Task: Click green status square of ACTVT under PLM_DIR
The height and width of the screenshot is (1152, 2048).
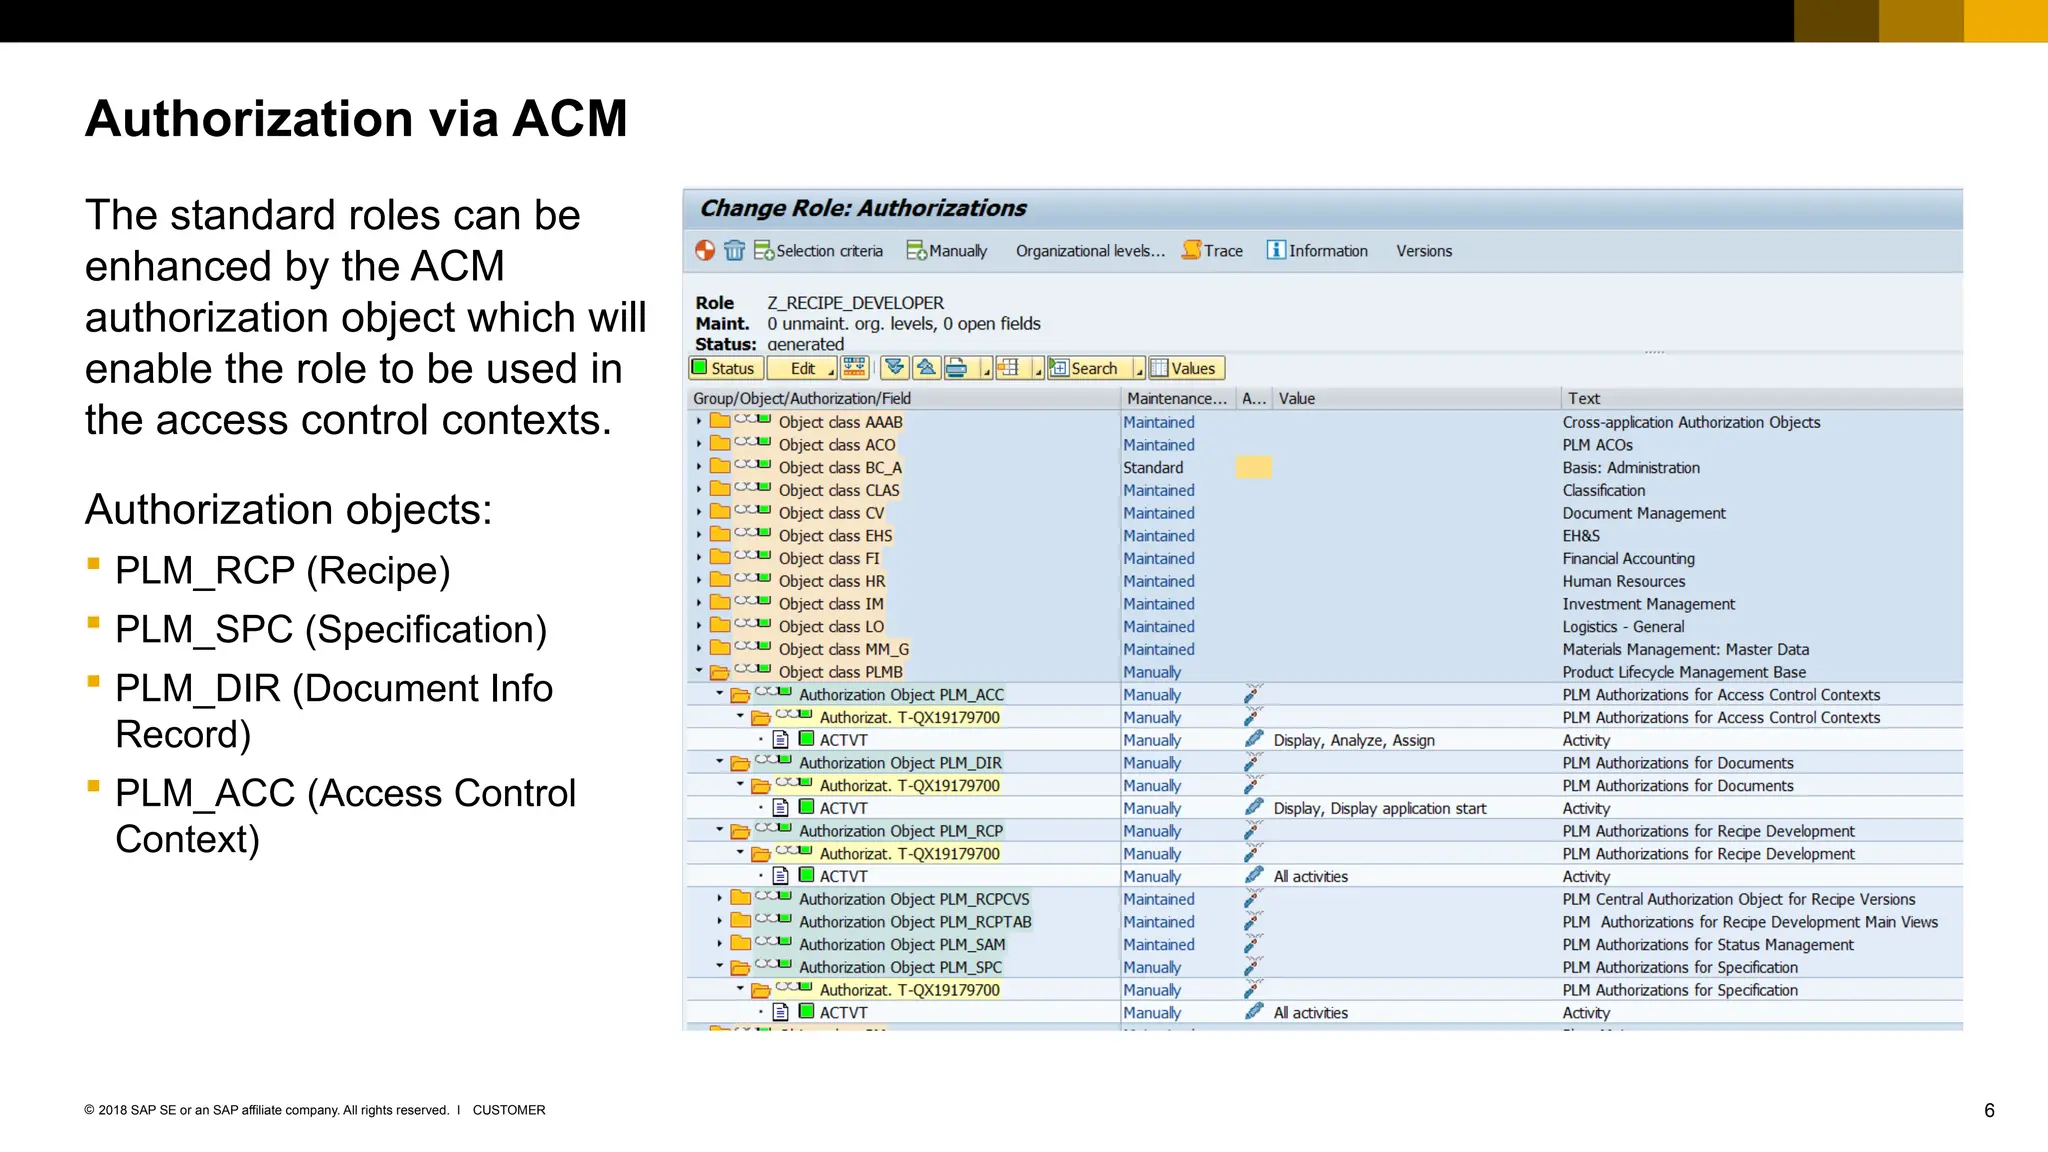Action: [x=806, y=807]
